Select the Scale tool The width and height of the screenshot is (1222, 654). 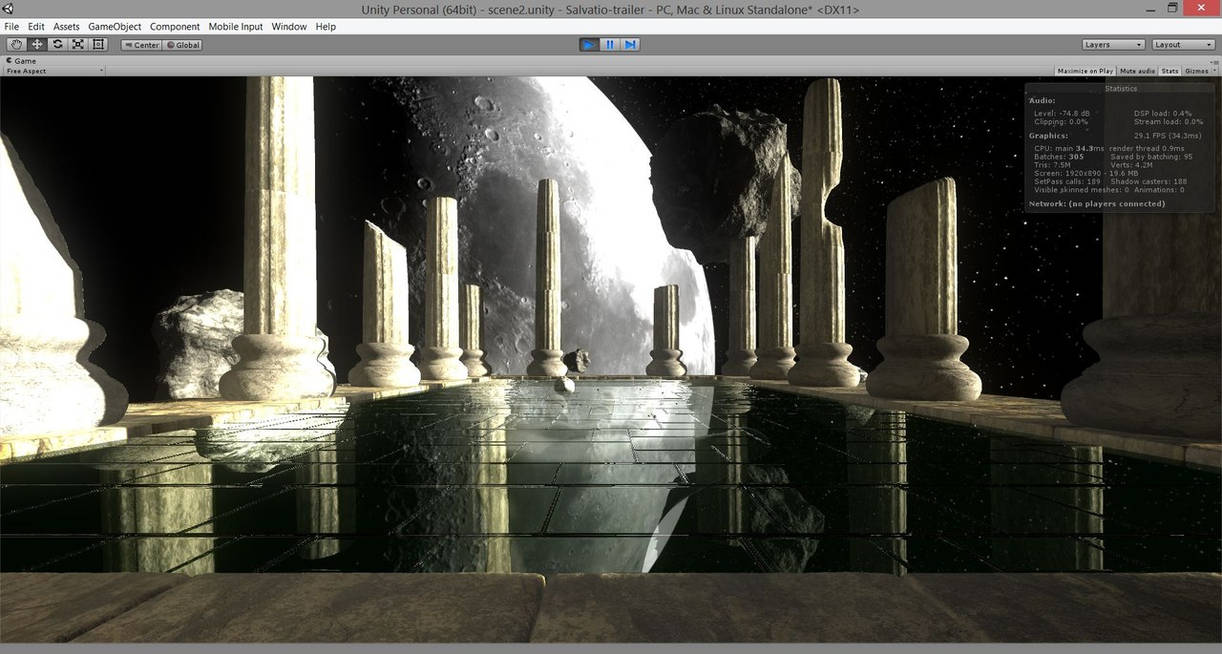(x=78, y=44)
